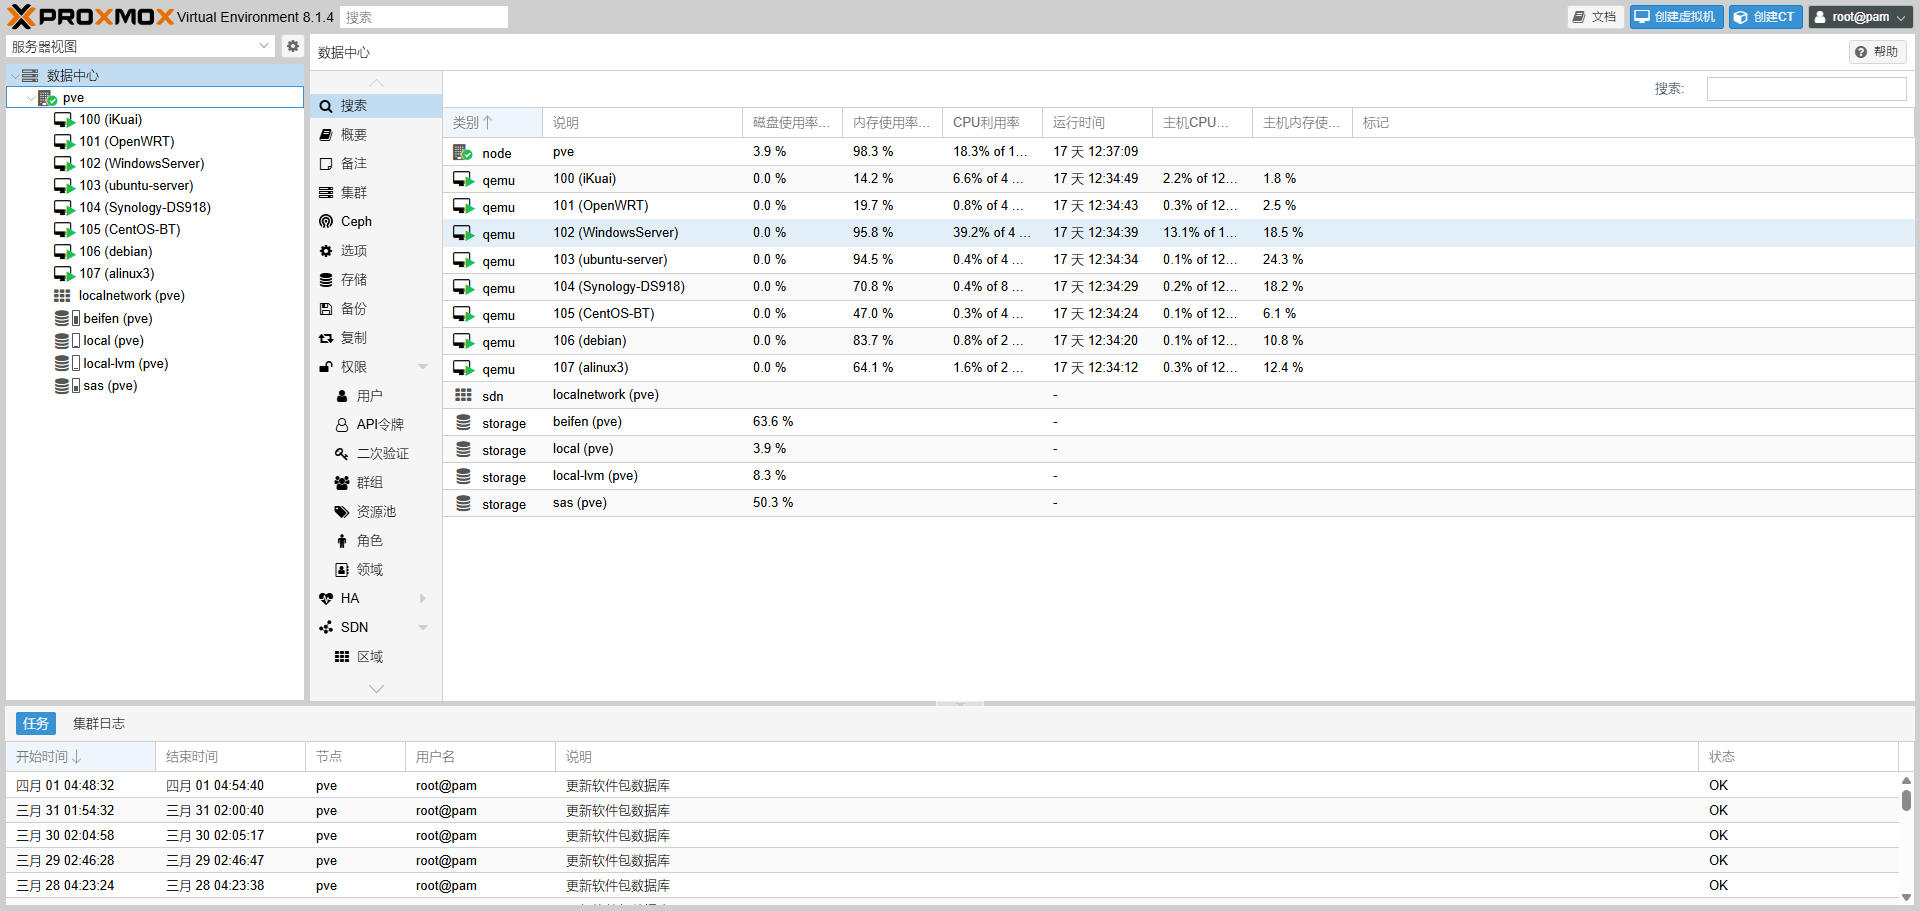This screenshot has width=1920, height=911.
Task: Click the 二次验证 key icon
Action: [x=342, y=454]
